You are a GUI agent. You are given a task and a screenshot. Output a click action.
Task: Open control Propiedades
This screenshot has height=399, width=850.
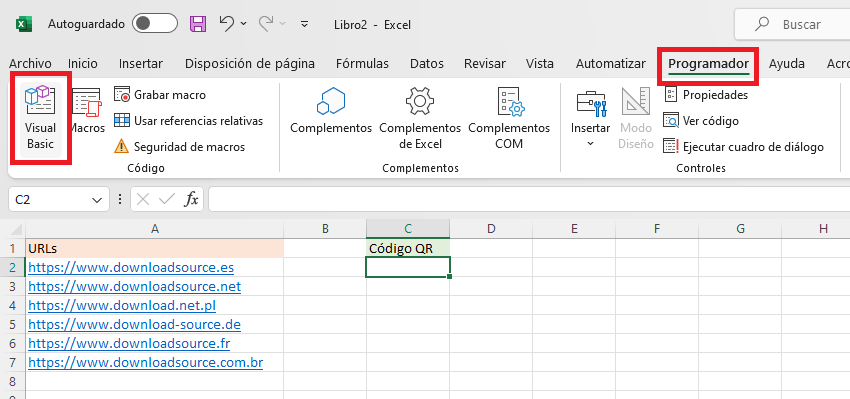coord(706,94)
